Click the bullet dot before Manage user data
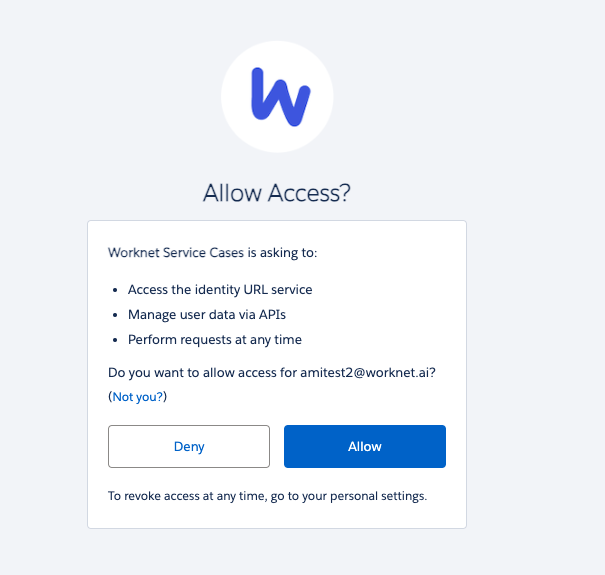605x575 pixels. (x=115, y=315)
